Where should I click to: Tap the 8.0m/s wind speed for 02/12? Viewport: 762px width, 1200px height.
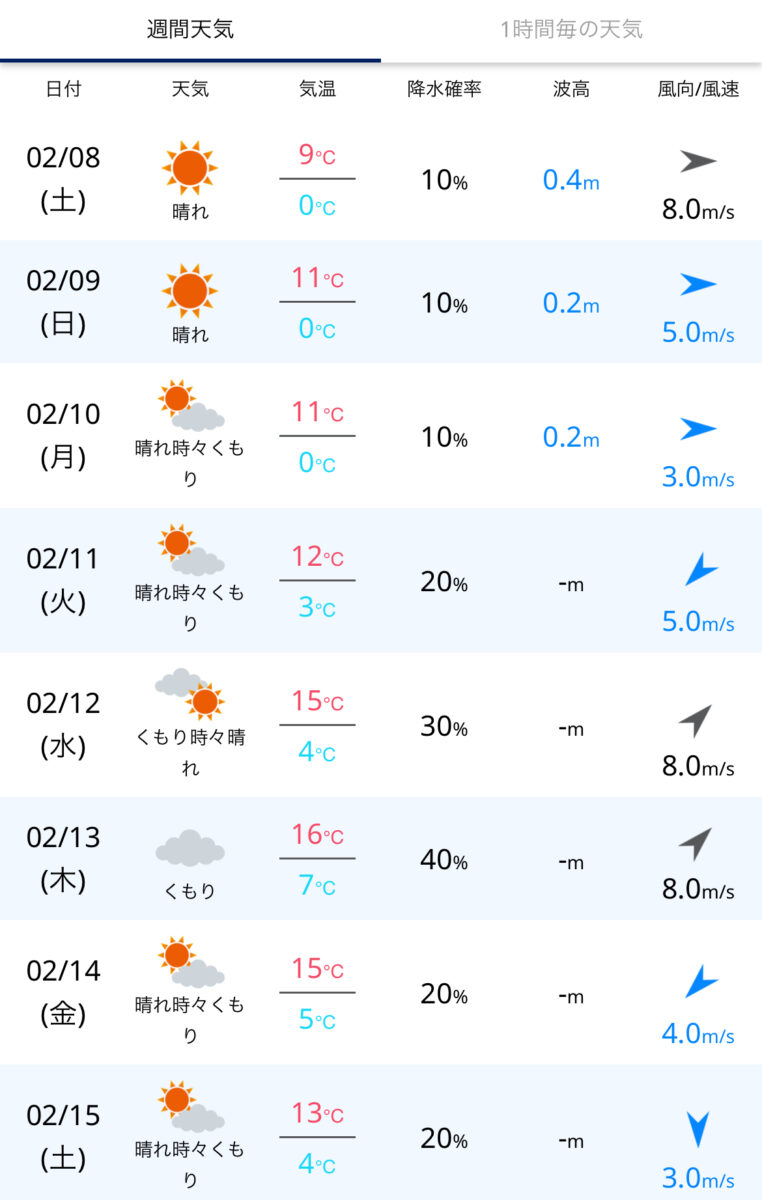(698, 767)
